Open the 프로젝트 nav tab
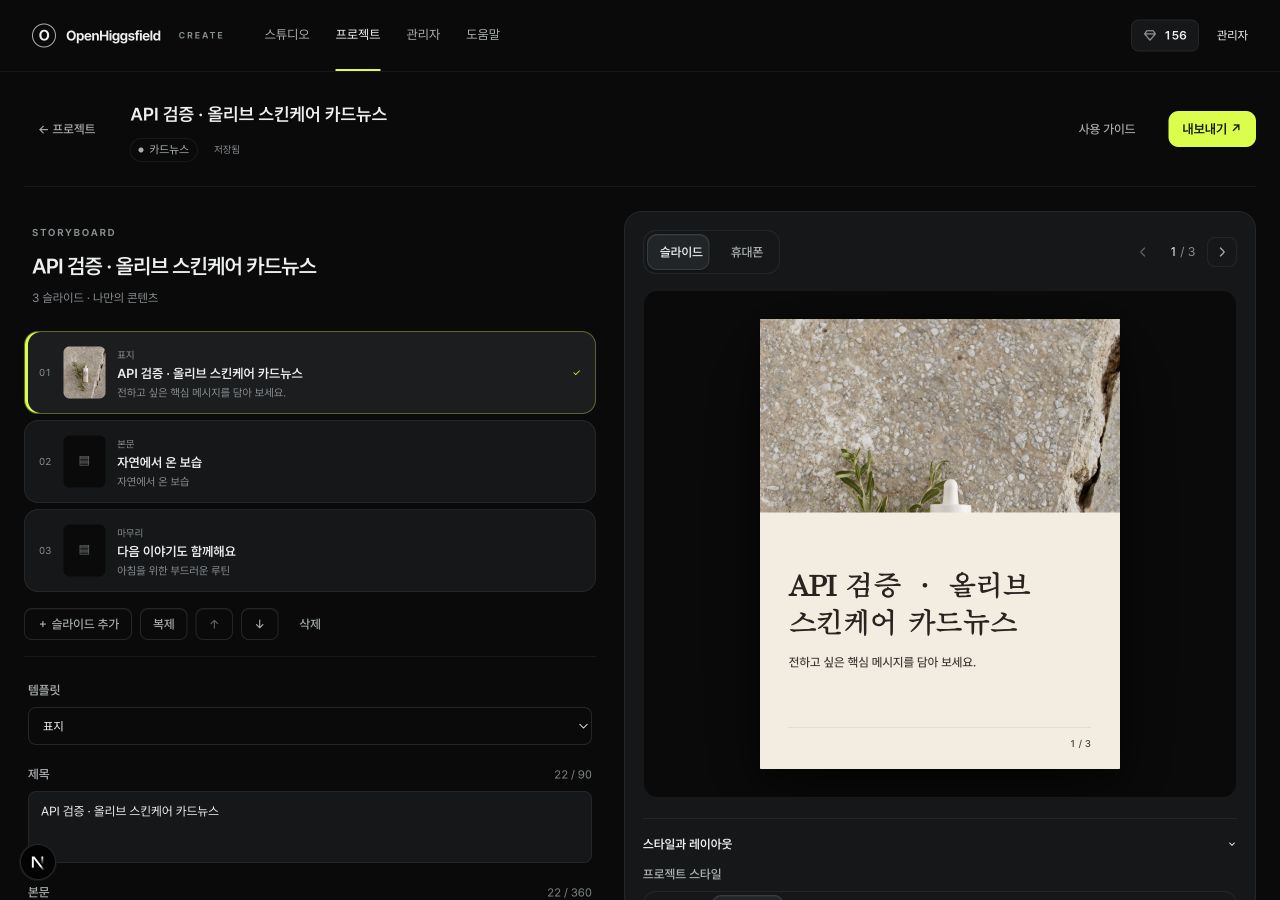This screenshot has height=900, width=1280. [358, 35]
